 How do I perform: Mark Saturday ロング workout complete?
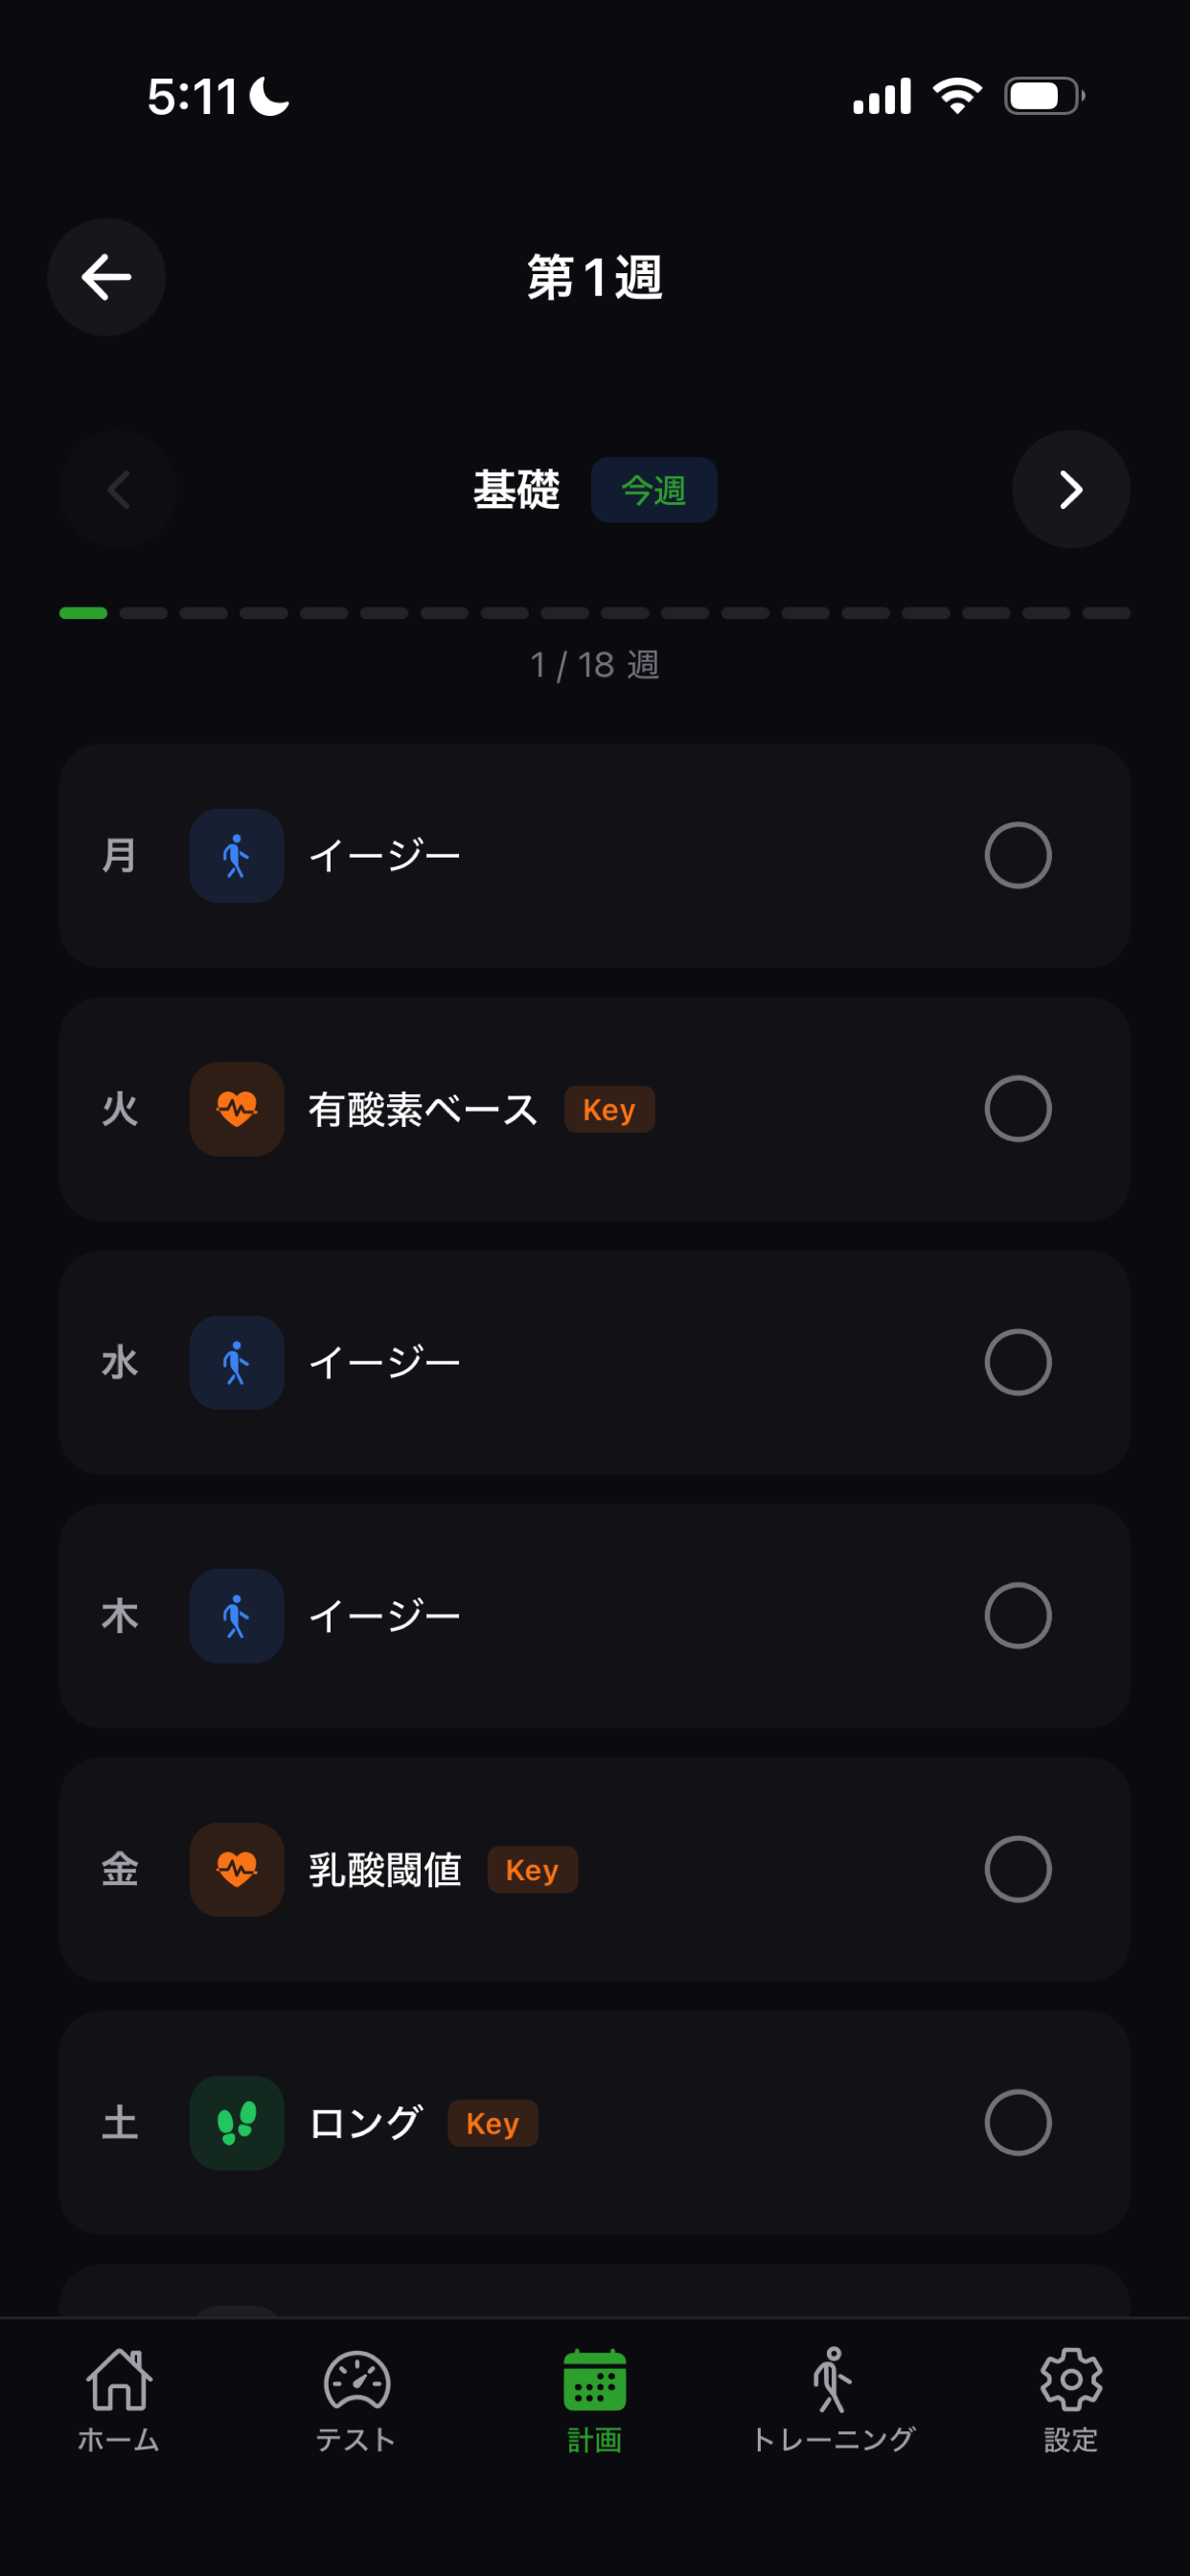click(1017, 2122)
